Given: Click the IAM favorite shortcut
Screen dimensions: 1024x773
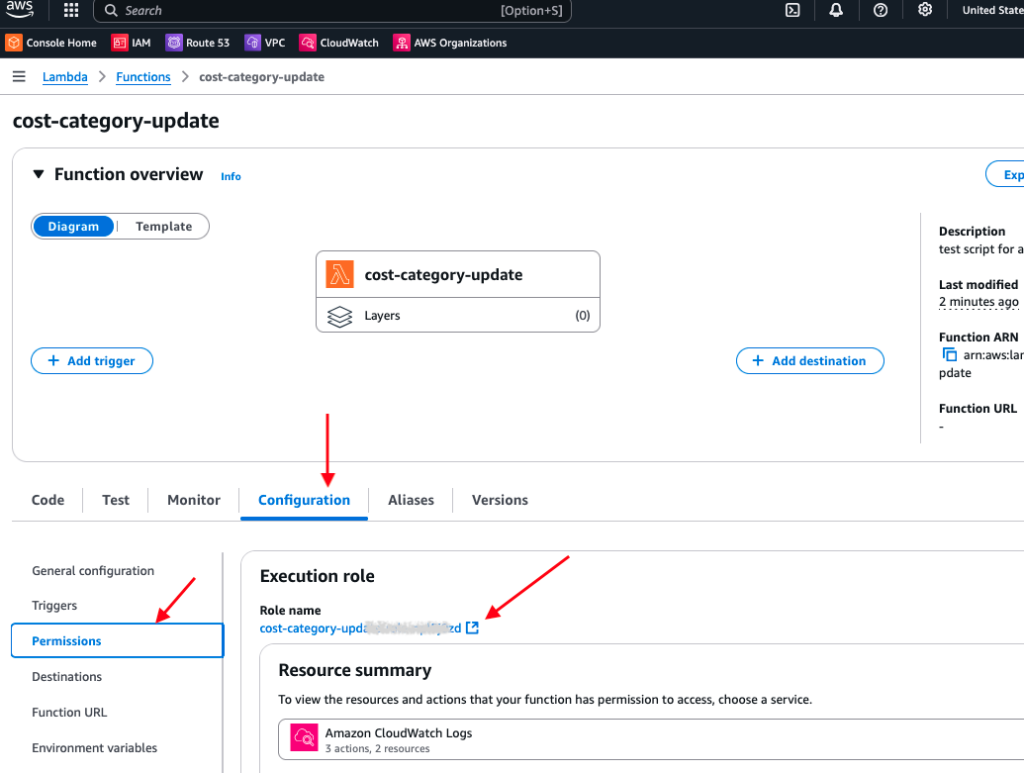Looking at the screenshot, I should (131, 43).
